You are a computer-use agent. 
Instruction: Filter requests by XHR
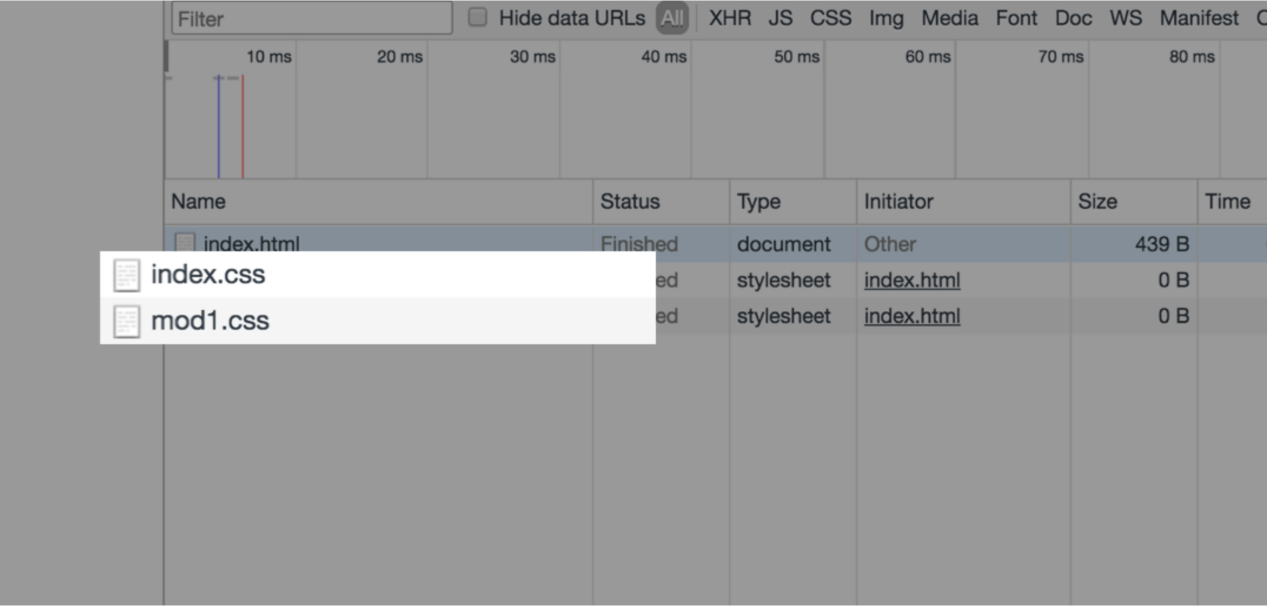(730, 18)
